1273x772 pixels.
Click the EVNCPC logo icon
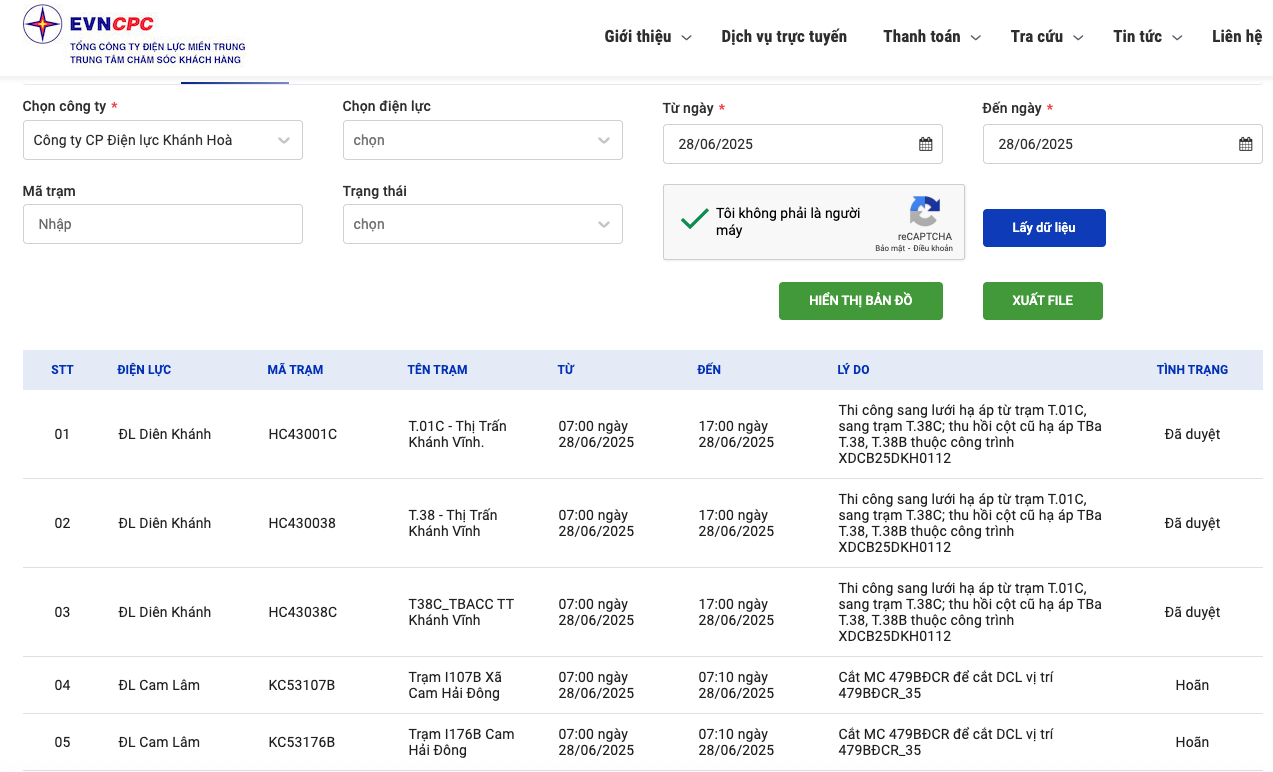(43, 24)
